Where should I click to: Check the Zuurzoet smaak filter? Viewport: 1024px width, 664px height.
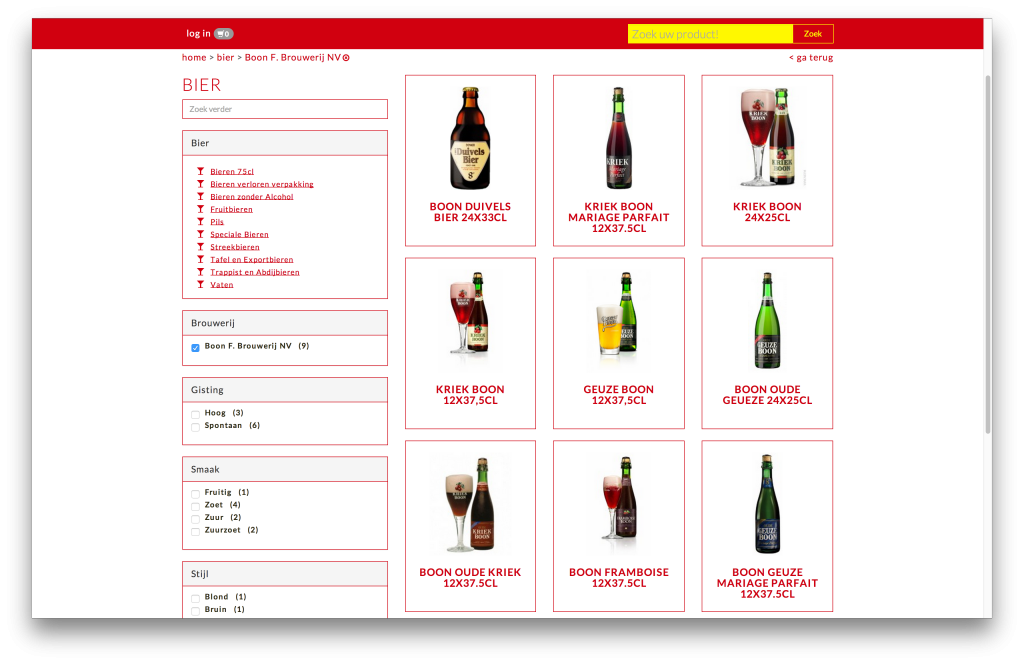(x=195, y=531)
